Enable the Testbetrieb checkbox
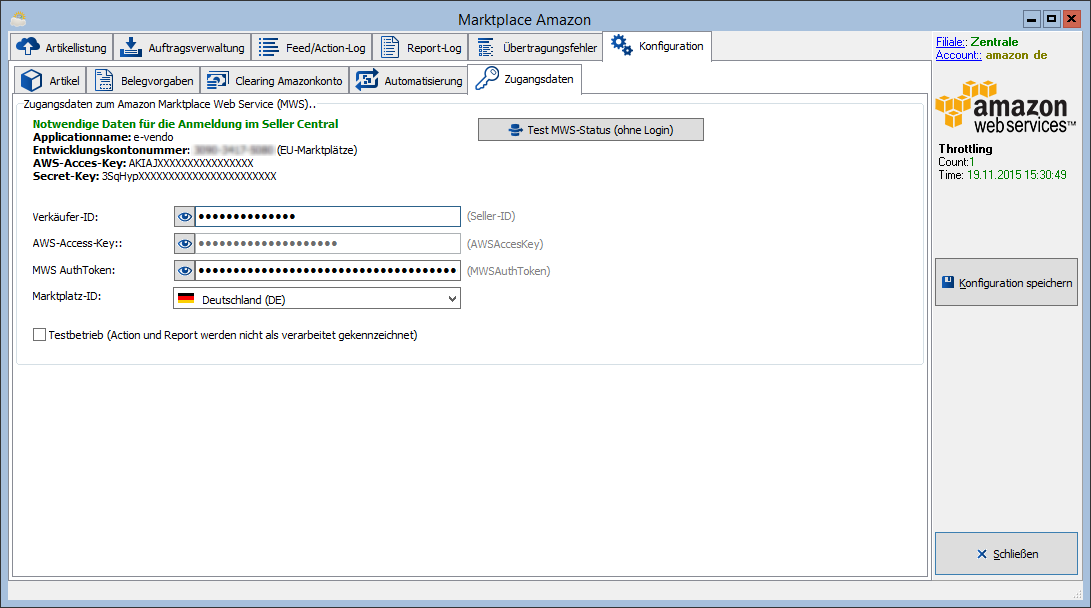 pos(40,335)
